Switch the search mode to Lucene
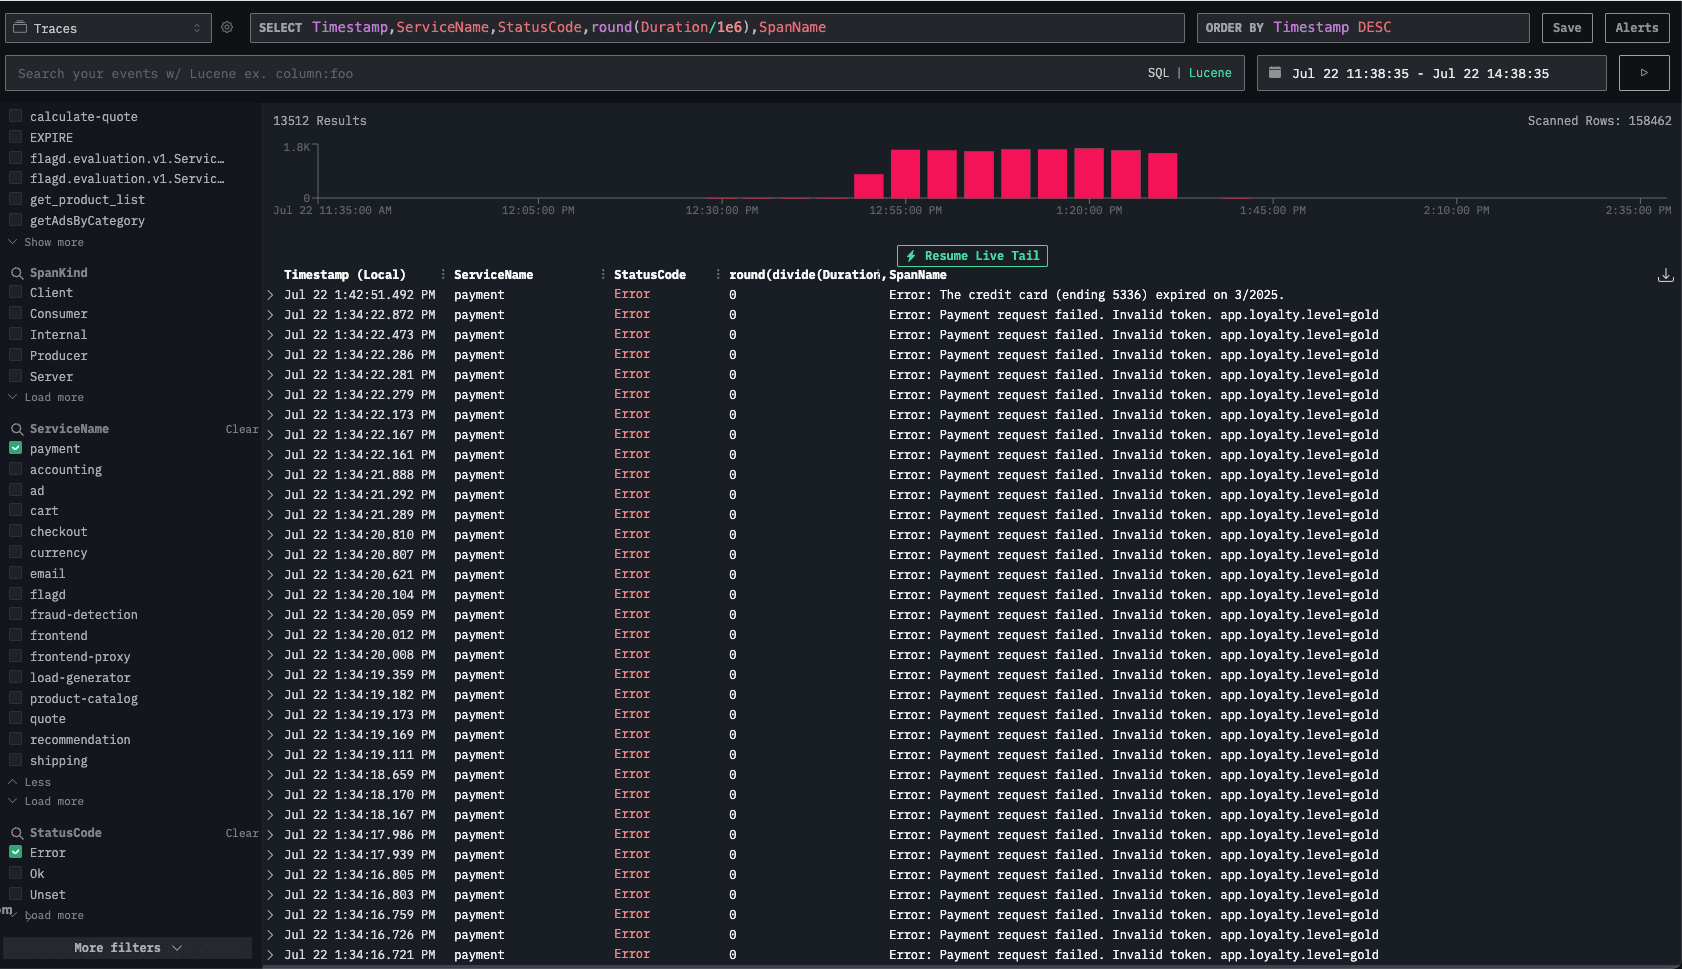 [1210, 73]
